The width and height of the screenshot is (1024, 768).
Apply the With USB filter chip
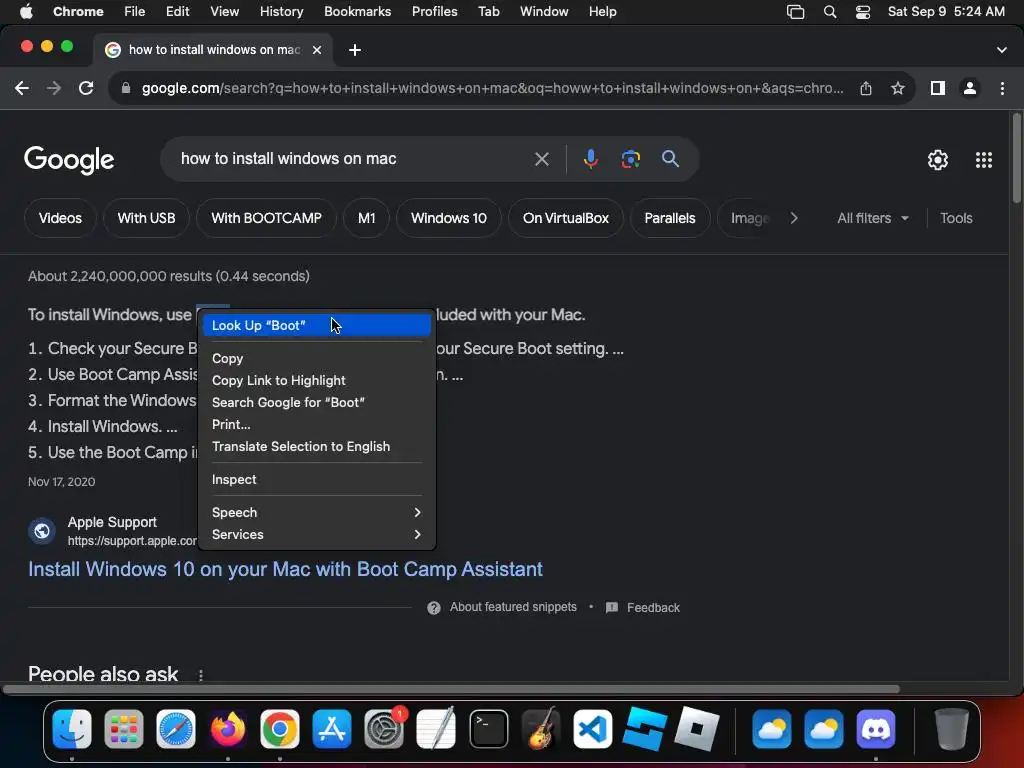146,218
